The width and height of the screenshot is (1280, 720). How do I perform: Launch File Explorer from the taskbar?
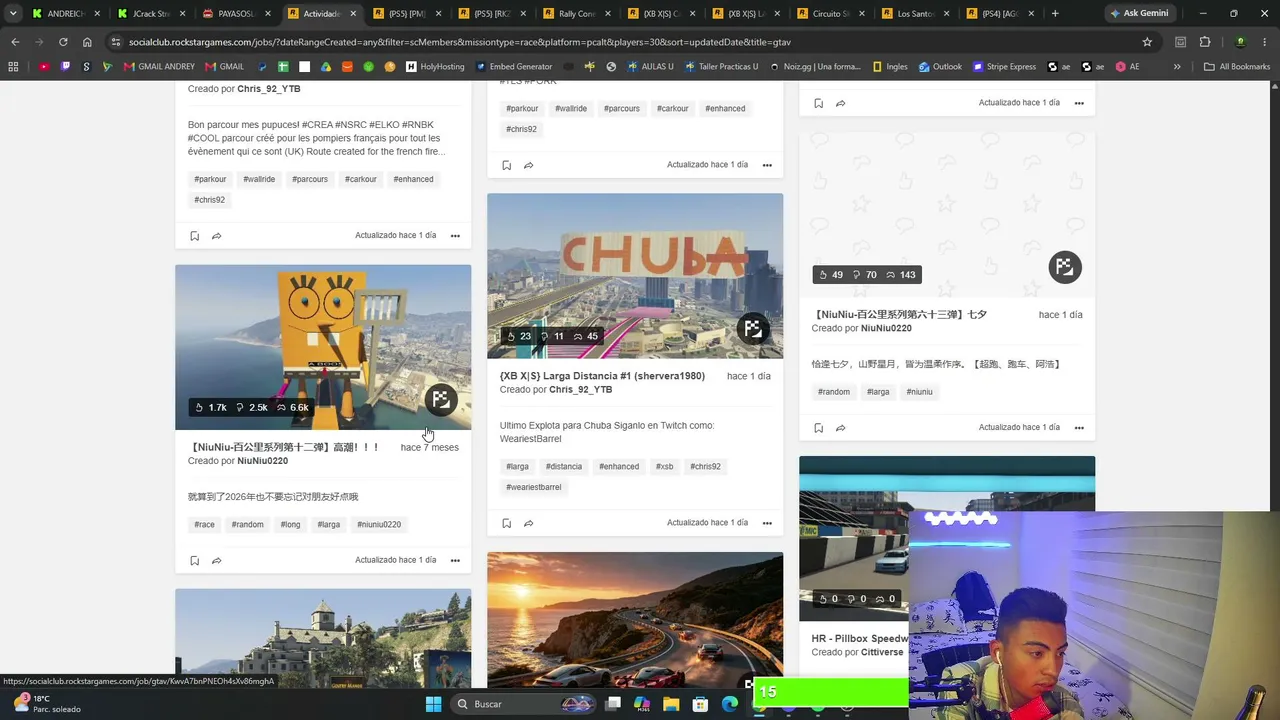tap(671, 704)
